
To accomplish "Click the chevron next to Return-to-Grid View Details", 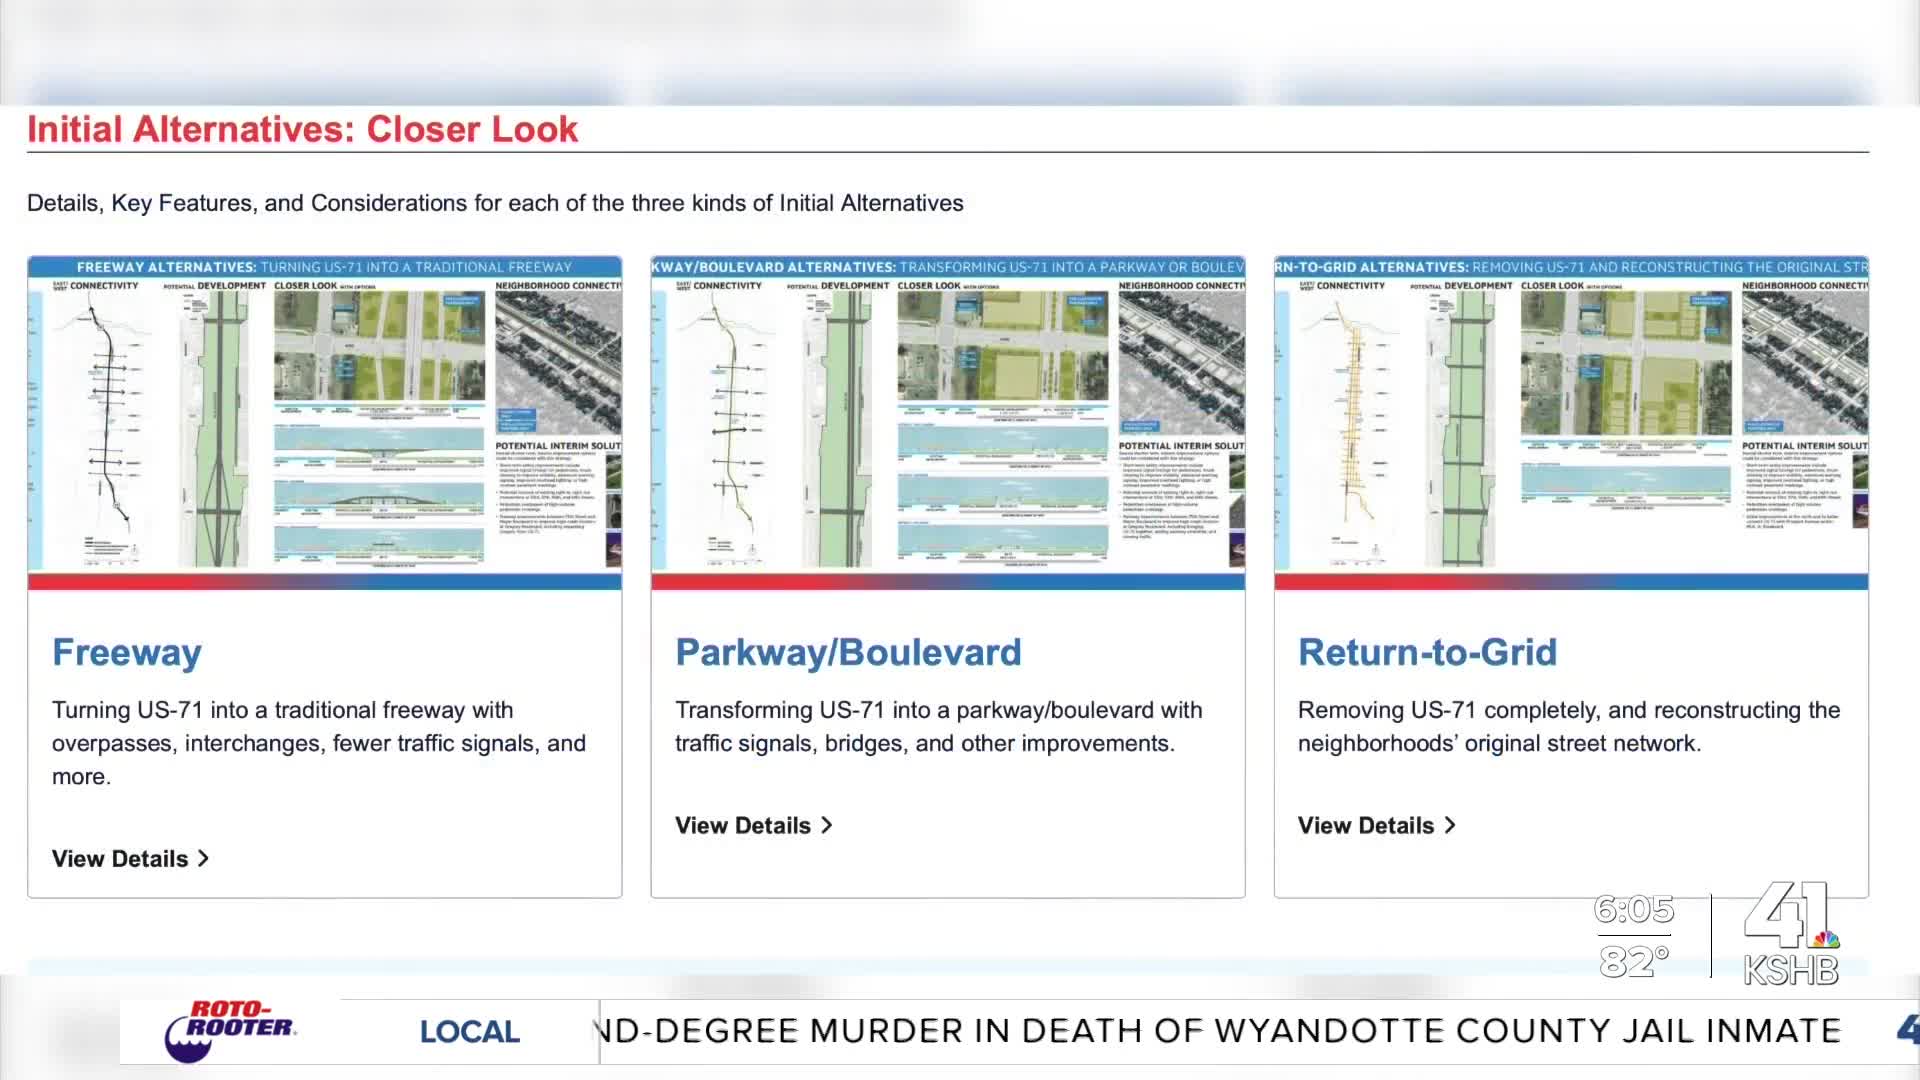I will click(x=1450, y=826).
